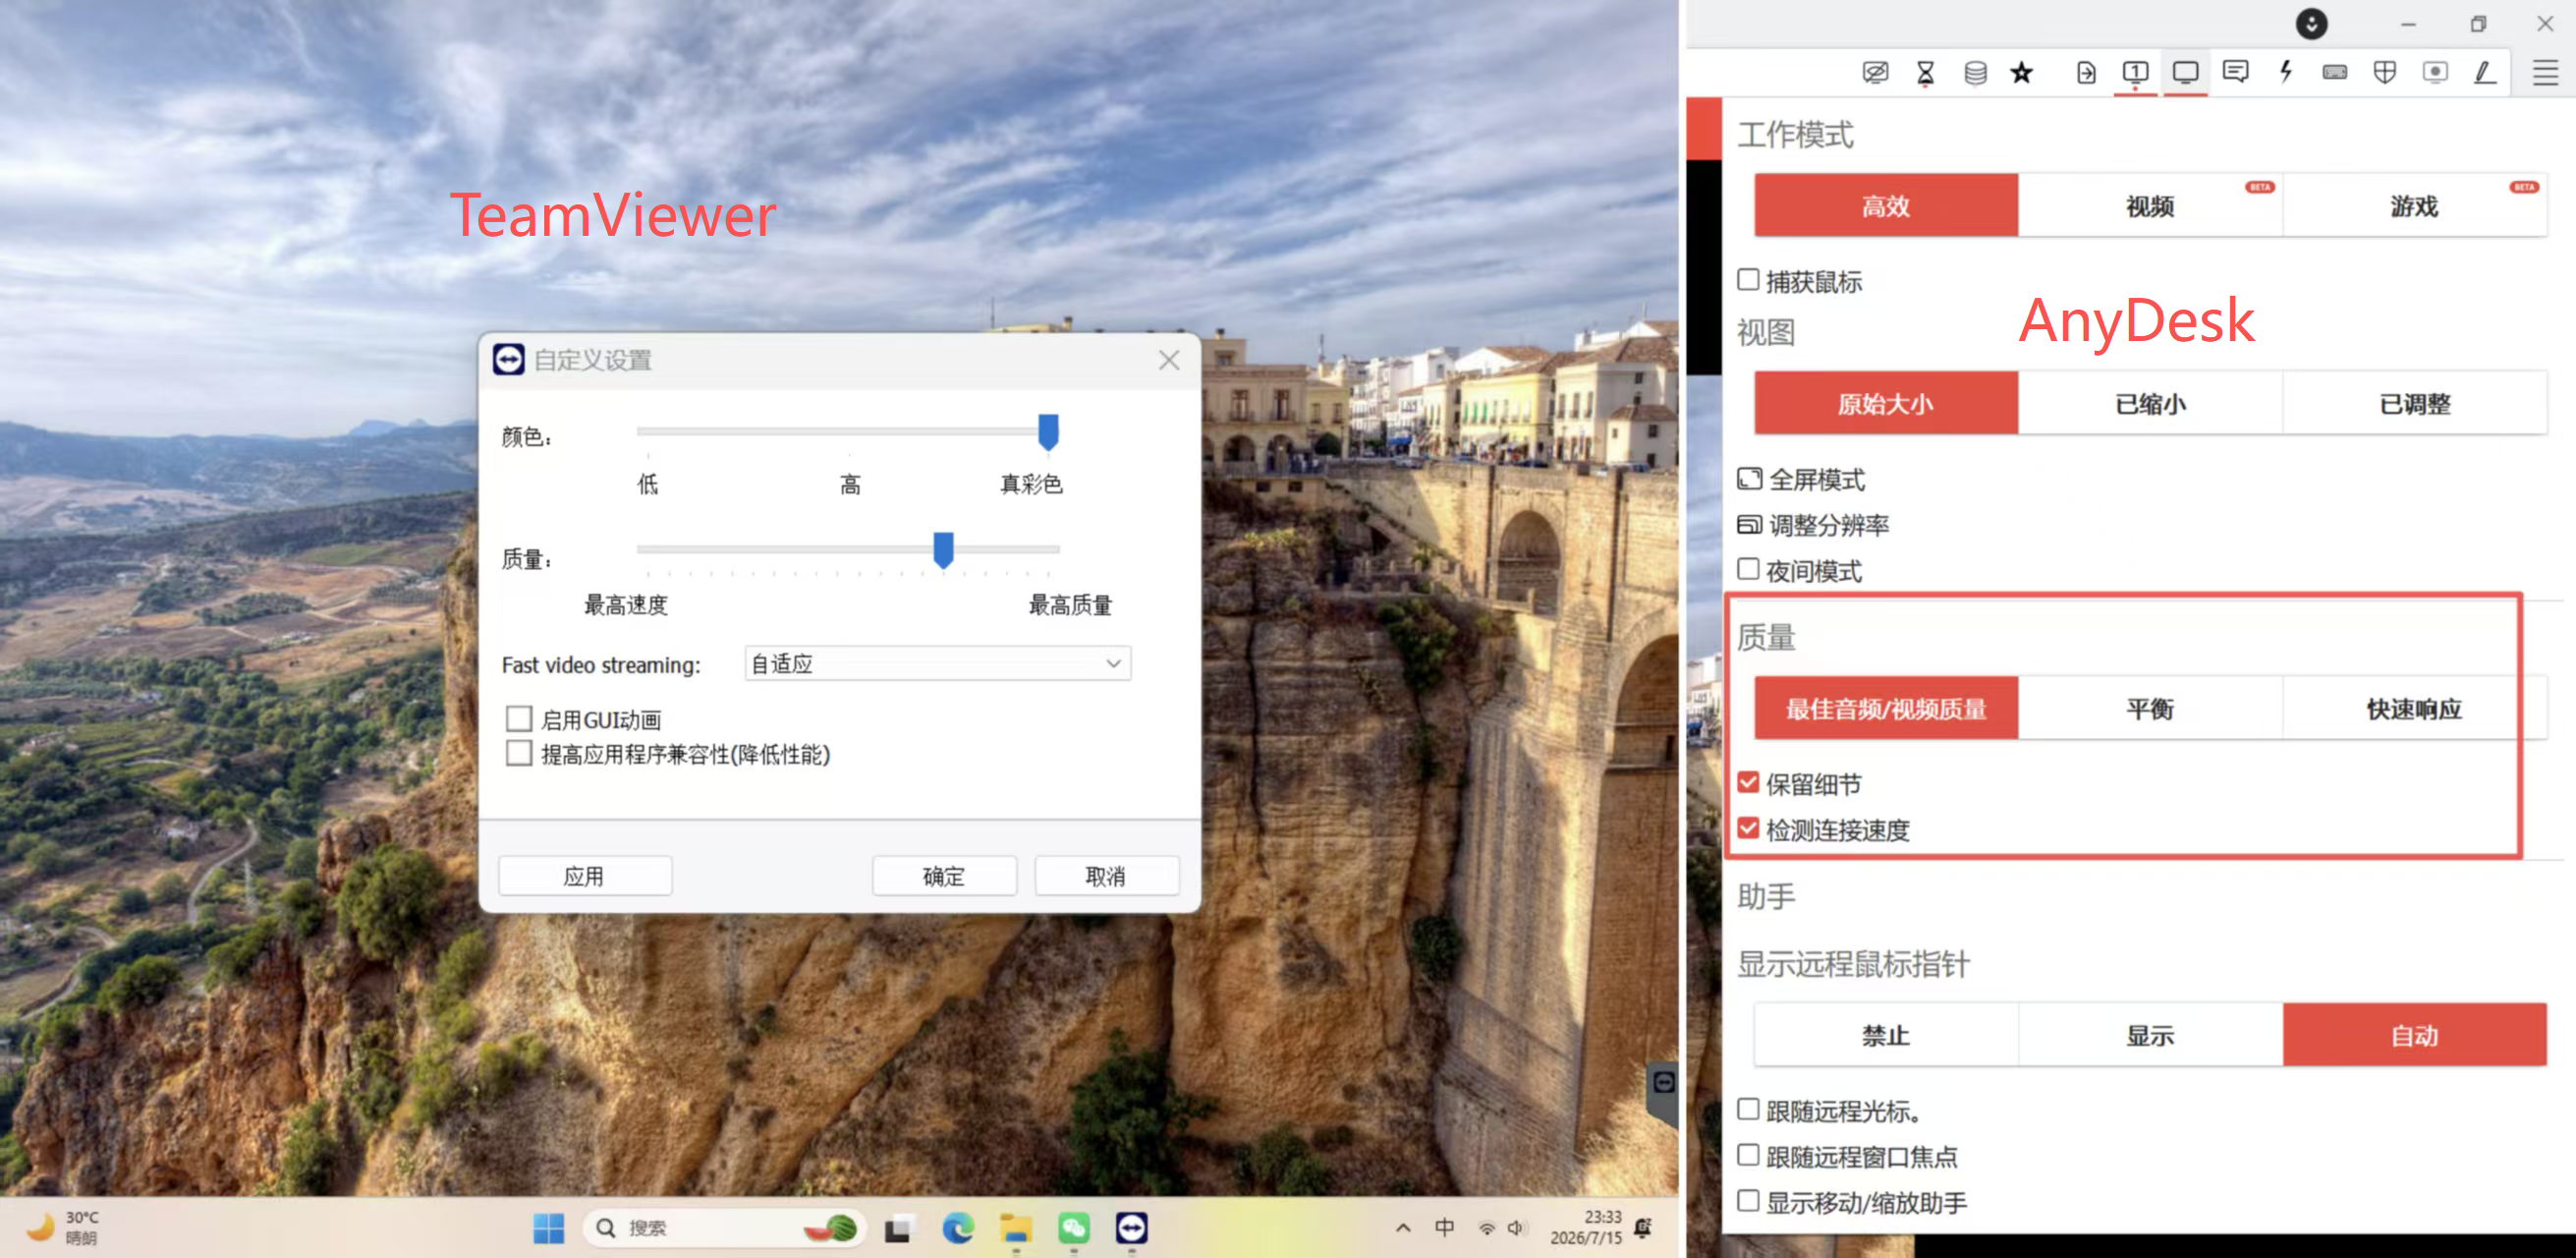Select 最佳音频/视频质量 quality option
Viewport: 2576px width, 1258px height.
[1886, 708]
